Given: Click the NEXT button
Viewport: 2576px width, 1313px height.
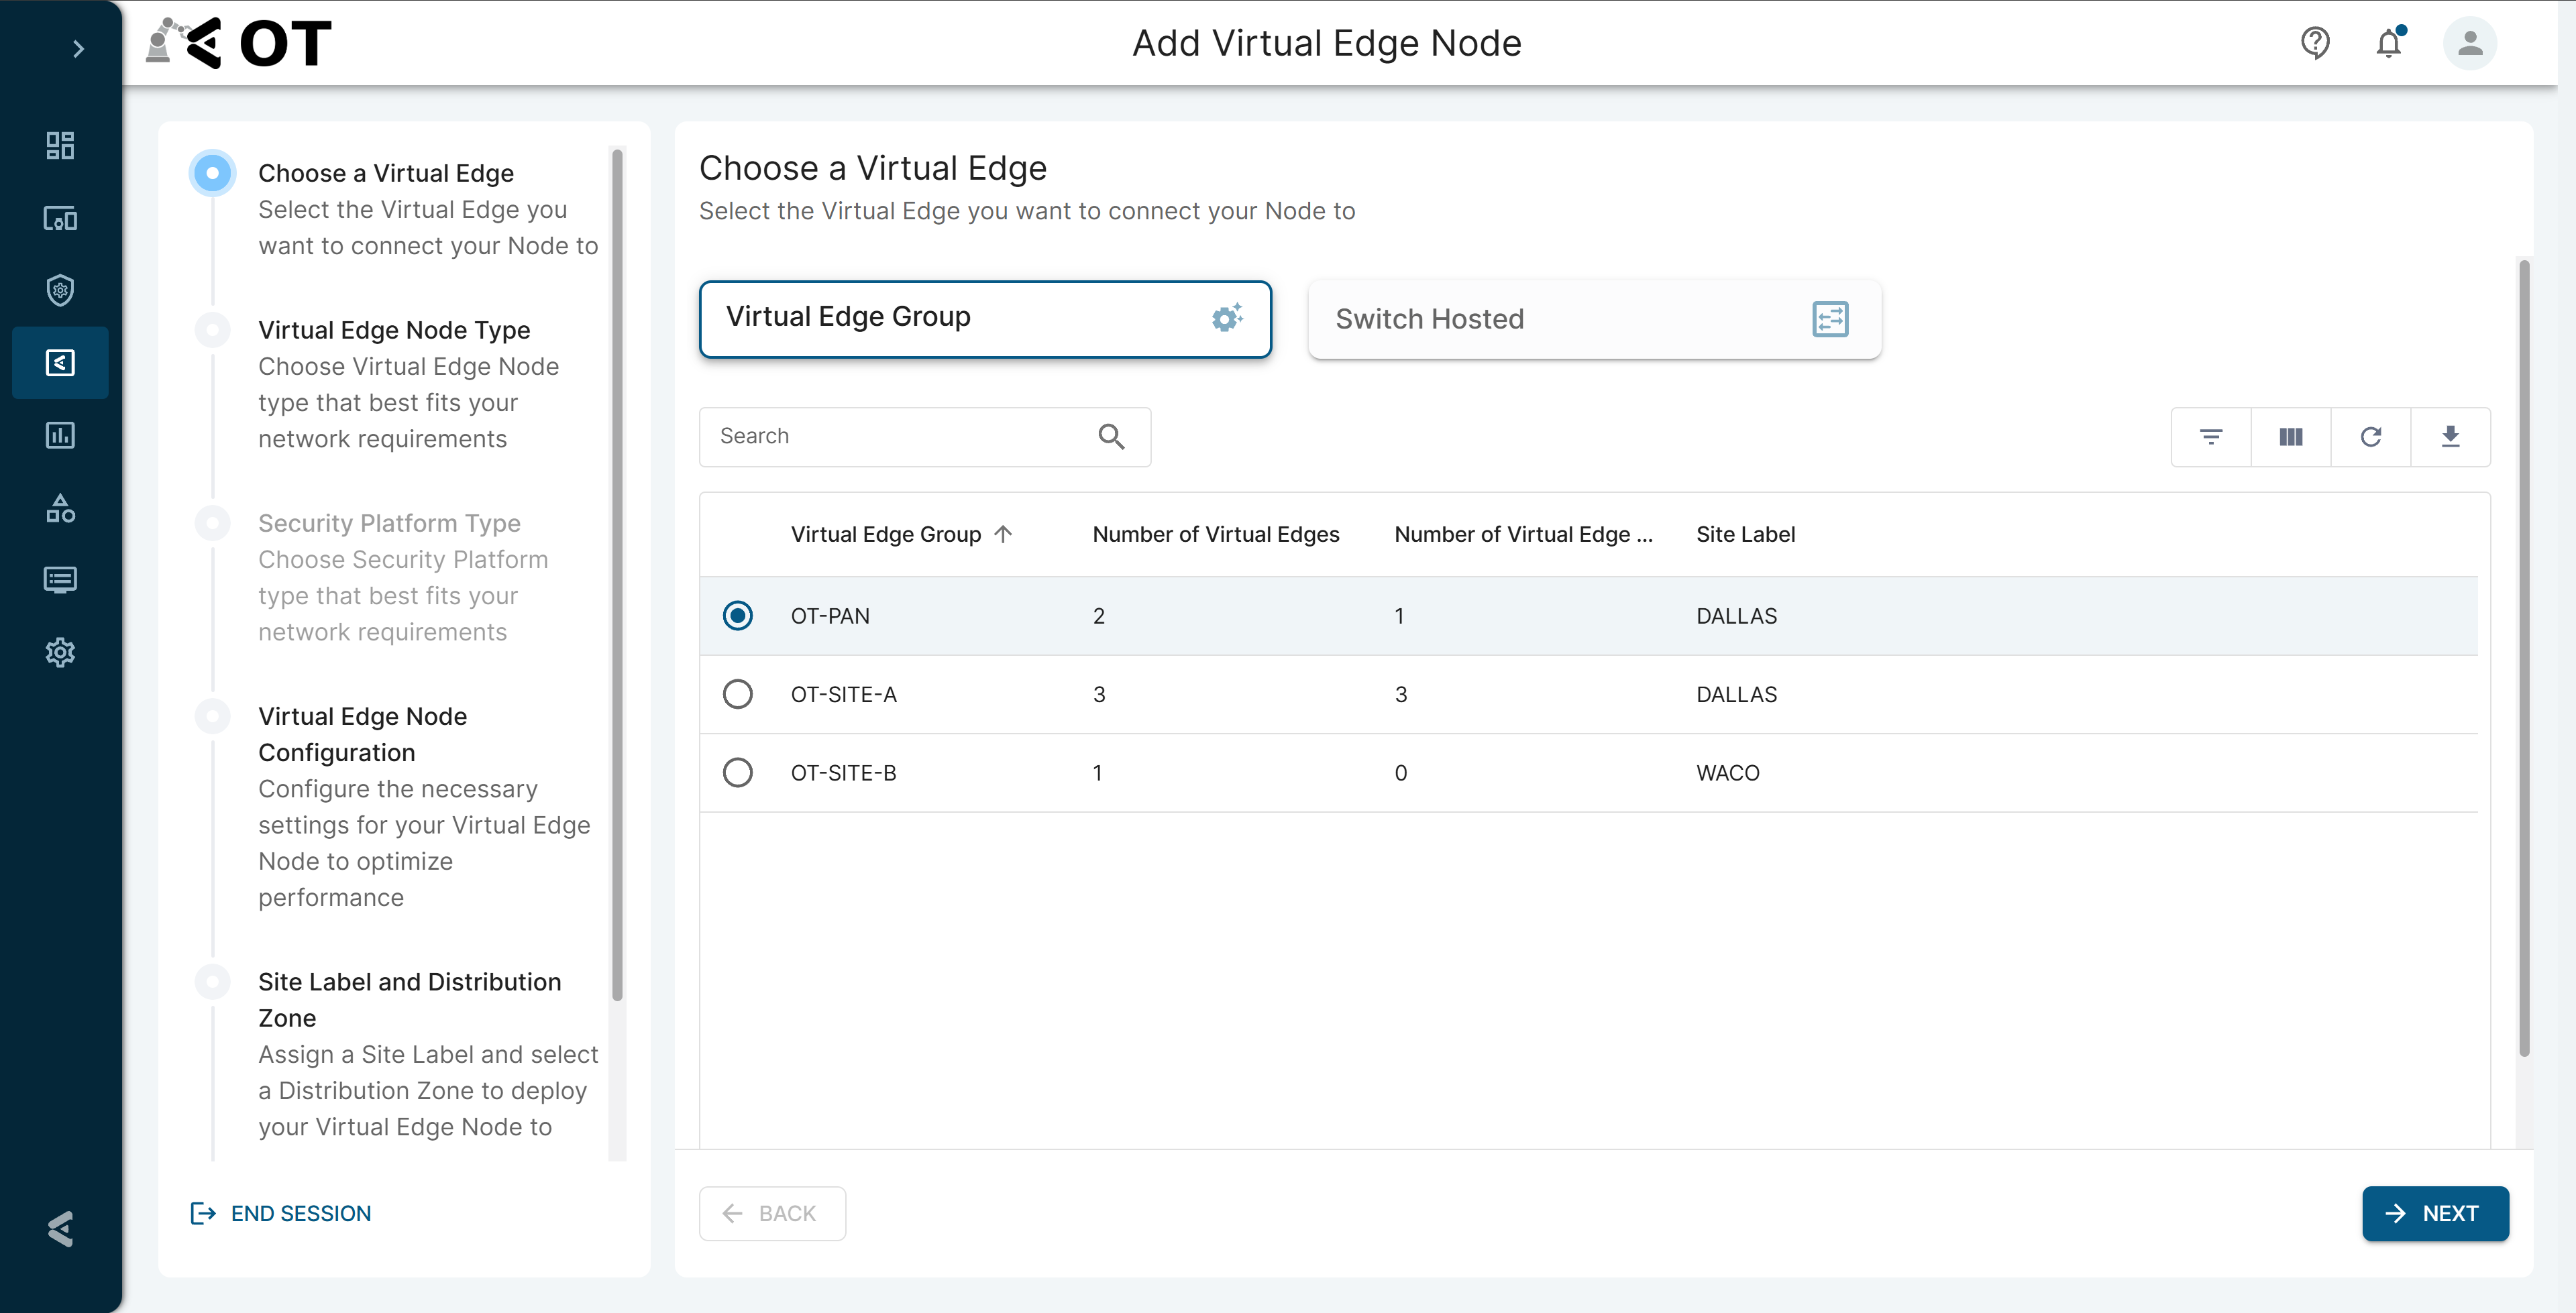Looking at the screenshot, I should pyautogui.click(x=2435, y=1214).
